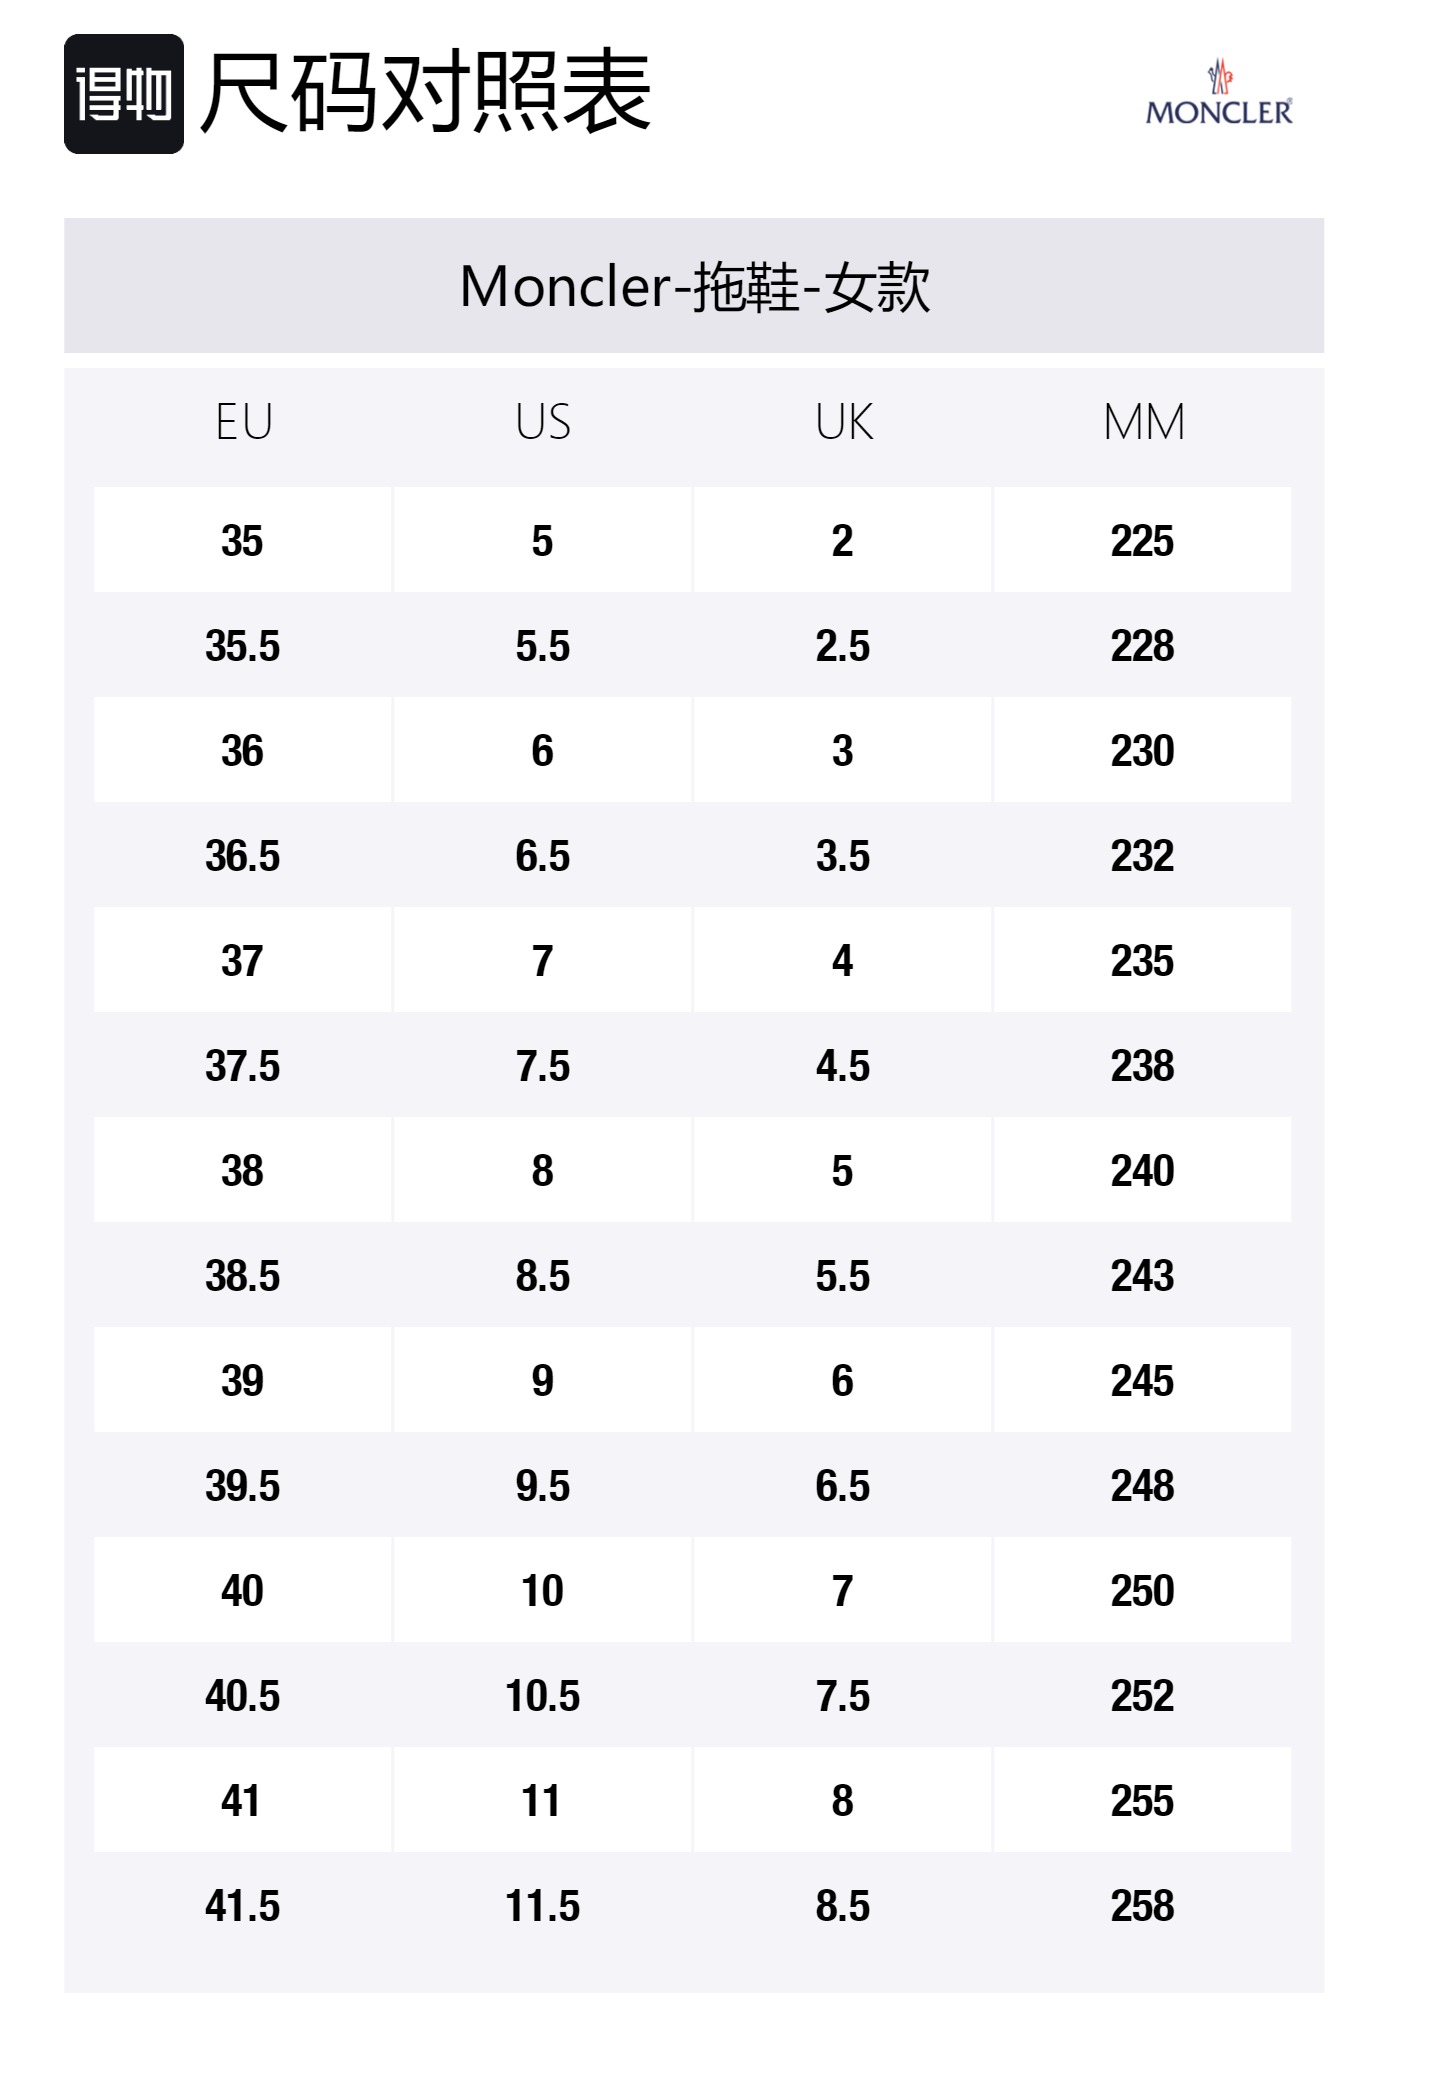Click EU size 39 cell
The image size is (1440, 2073).
click(x=242, y=1381)
